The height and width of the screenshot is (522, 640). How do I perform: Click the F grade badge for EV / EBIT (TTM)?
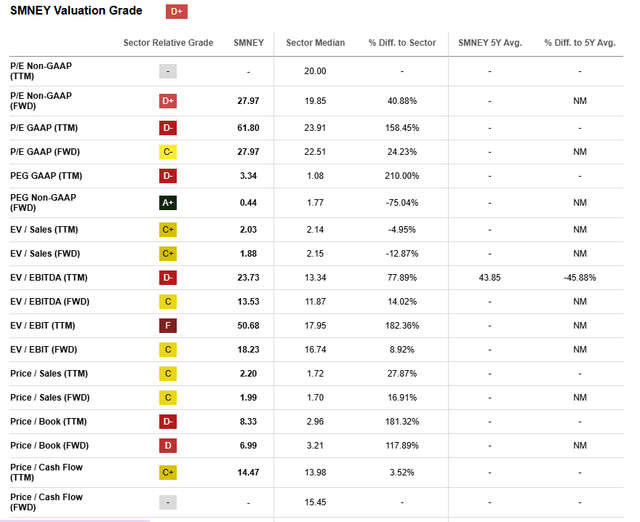tap(168, 325)
